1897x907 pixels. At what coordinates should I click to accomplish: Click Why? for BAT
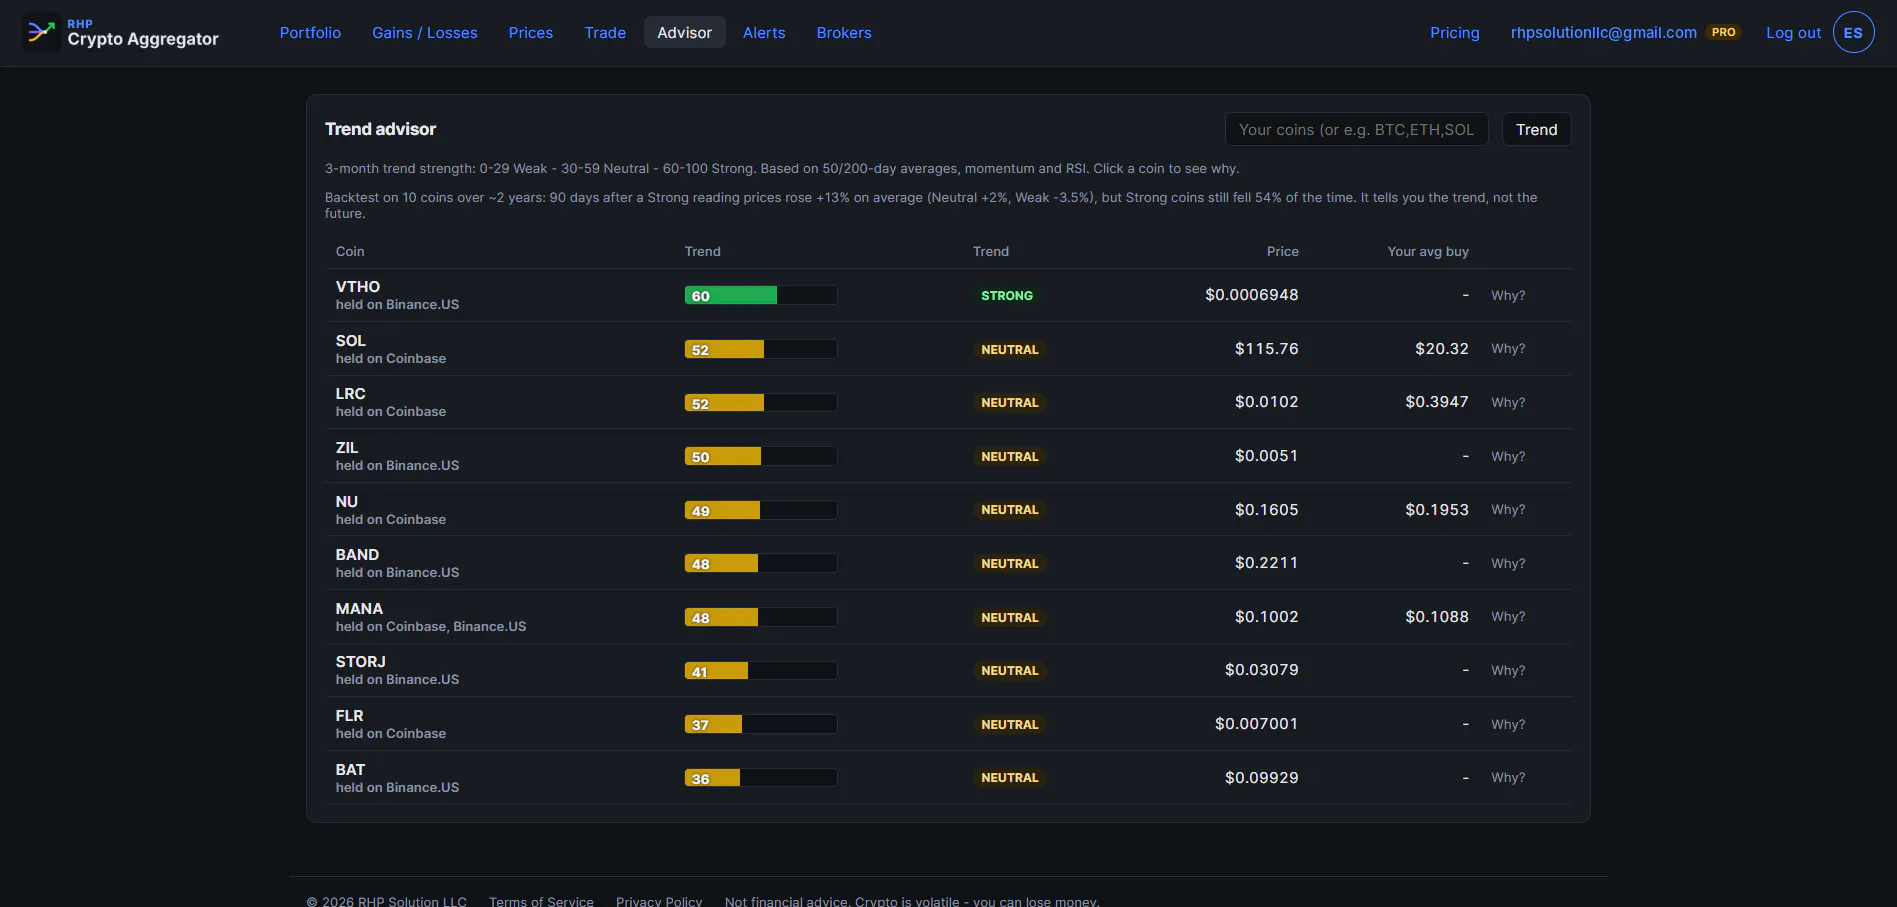[1508, 778]
